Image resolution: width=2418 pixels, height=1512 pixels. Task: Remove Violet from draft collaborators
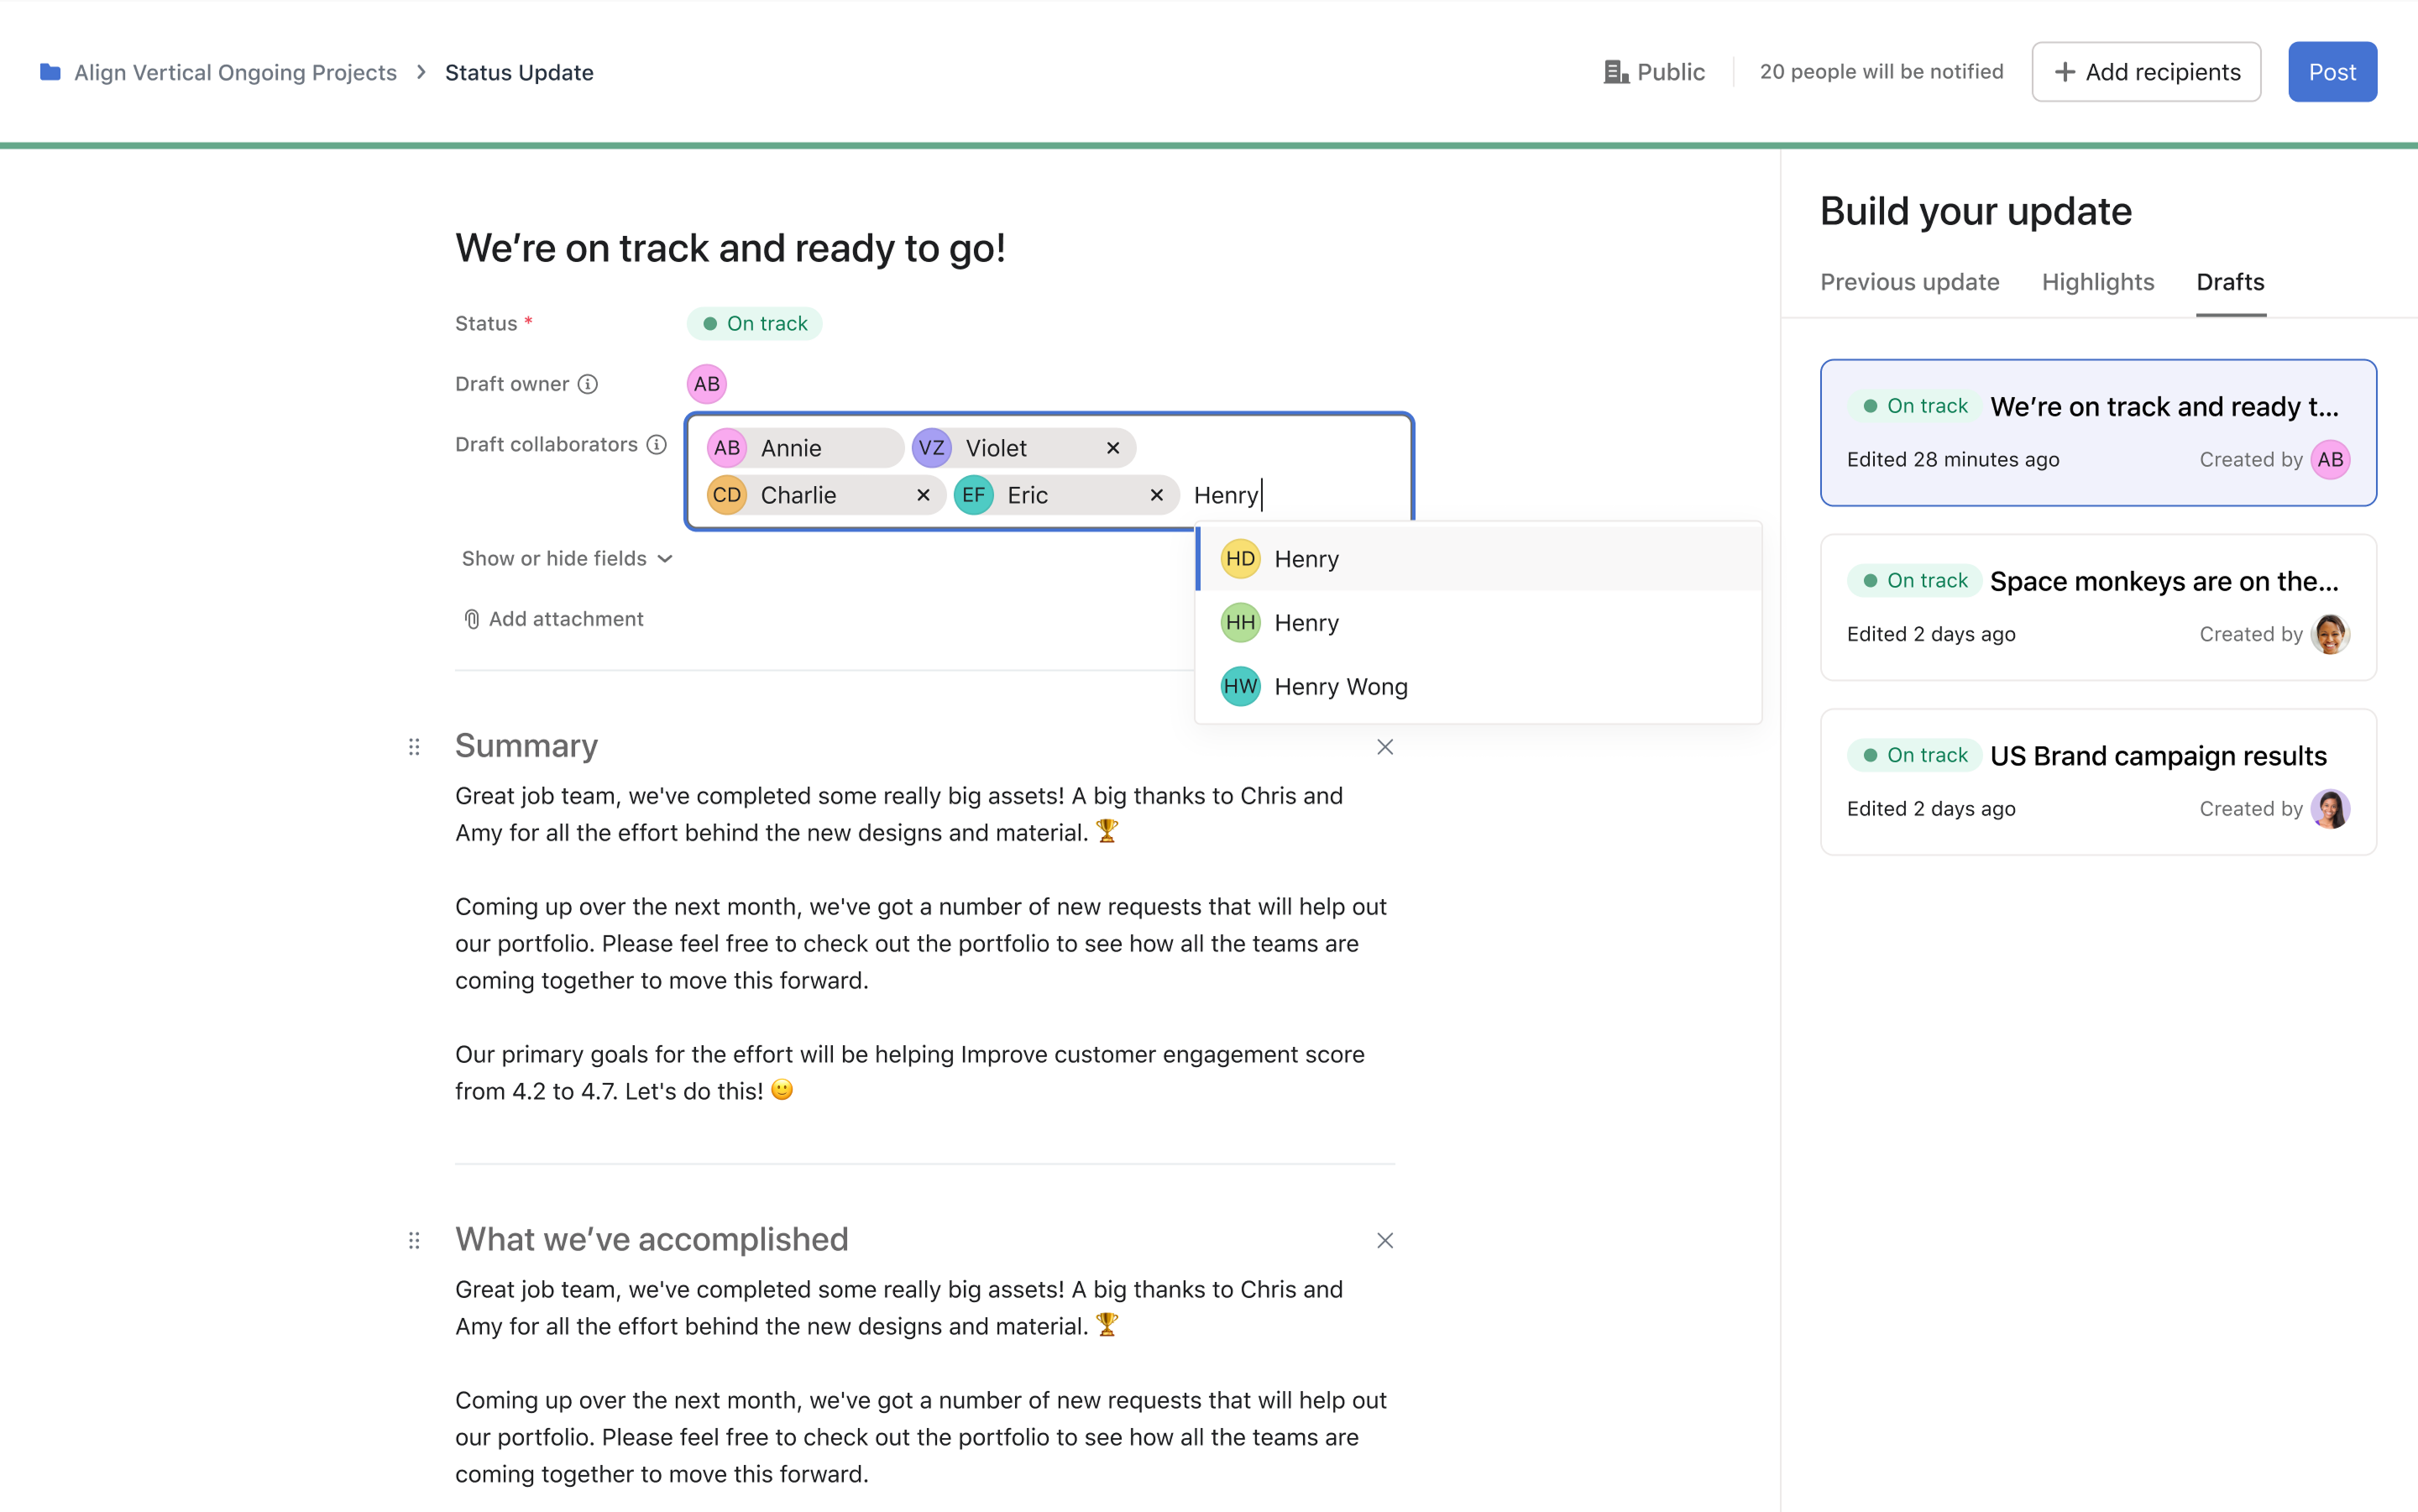tap(1113, 448)
